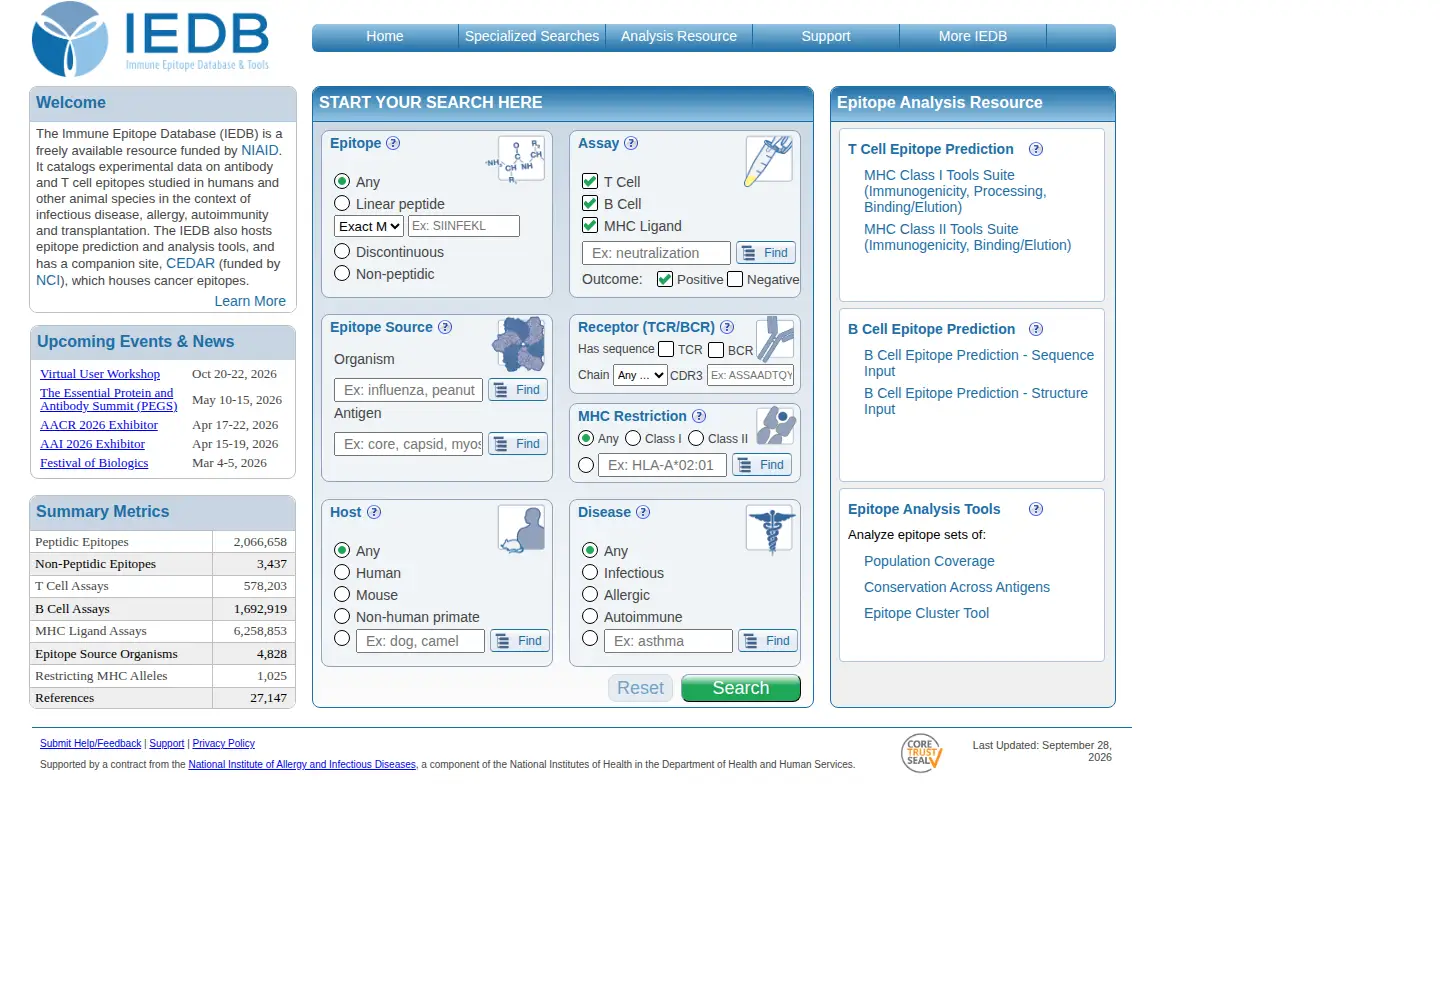Open the Assay help question mark
The image size is (1440, 1000).
[631, 143]
